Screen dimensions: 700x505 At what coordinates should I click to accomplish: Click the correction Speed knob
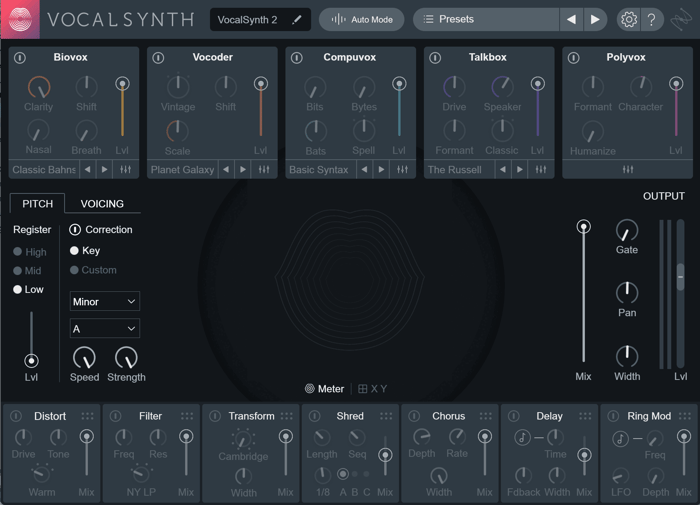(84, 358)
